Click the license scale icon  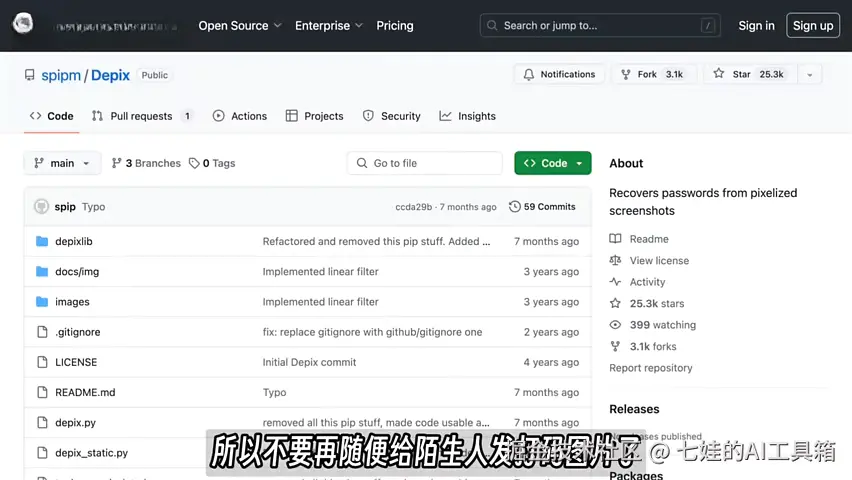click(x=615, y=260)
